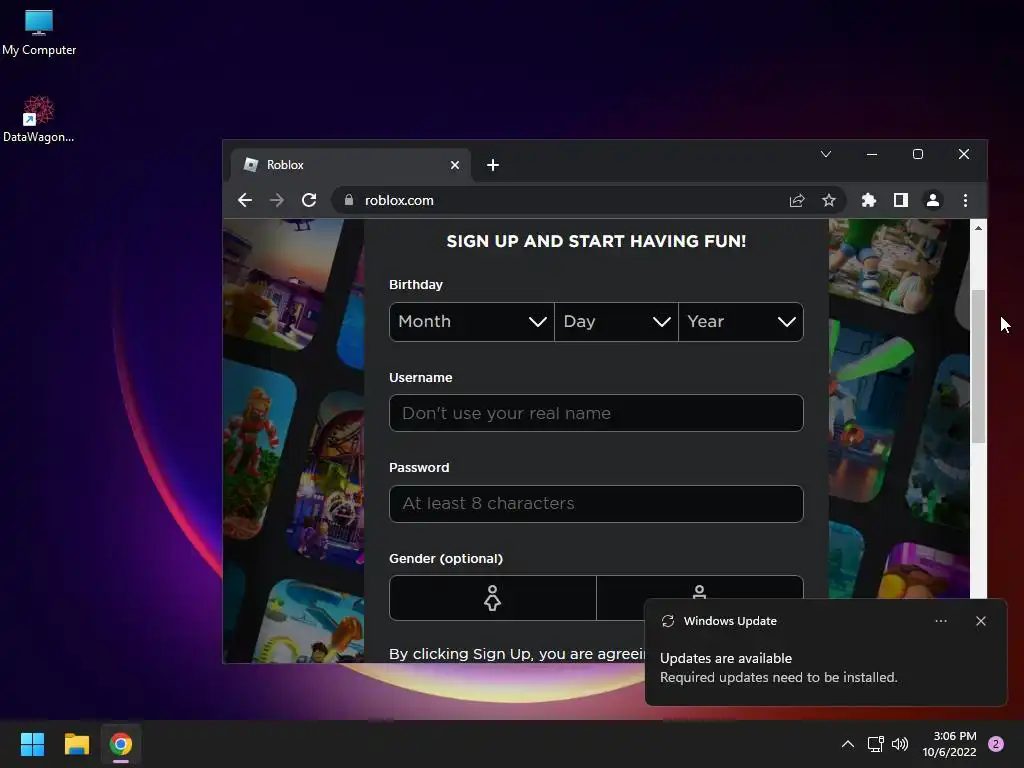Select the female gender option
Image resolution: width=1024 pixels, height=768 pixels.
pyautogui.click(x=492, y=598)
